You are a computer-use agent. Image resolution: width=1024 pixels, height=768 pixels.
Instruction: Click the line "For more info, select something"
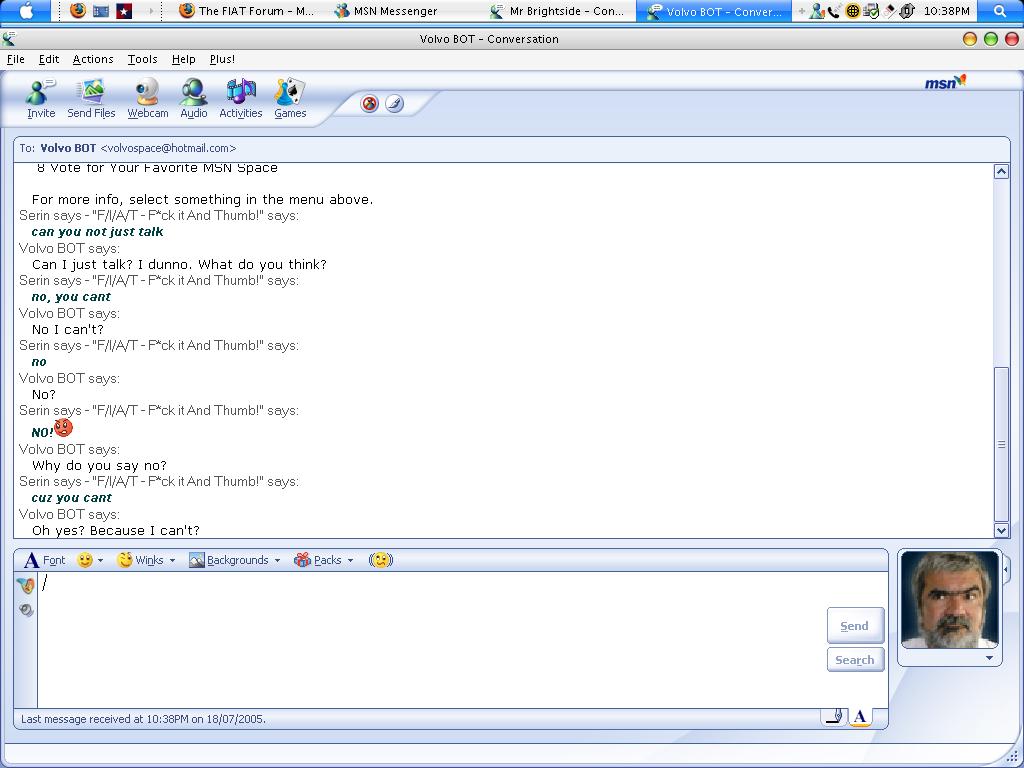click(202, 200)
